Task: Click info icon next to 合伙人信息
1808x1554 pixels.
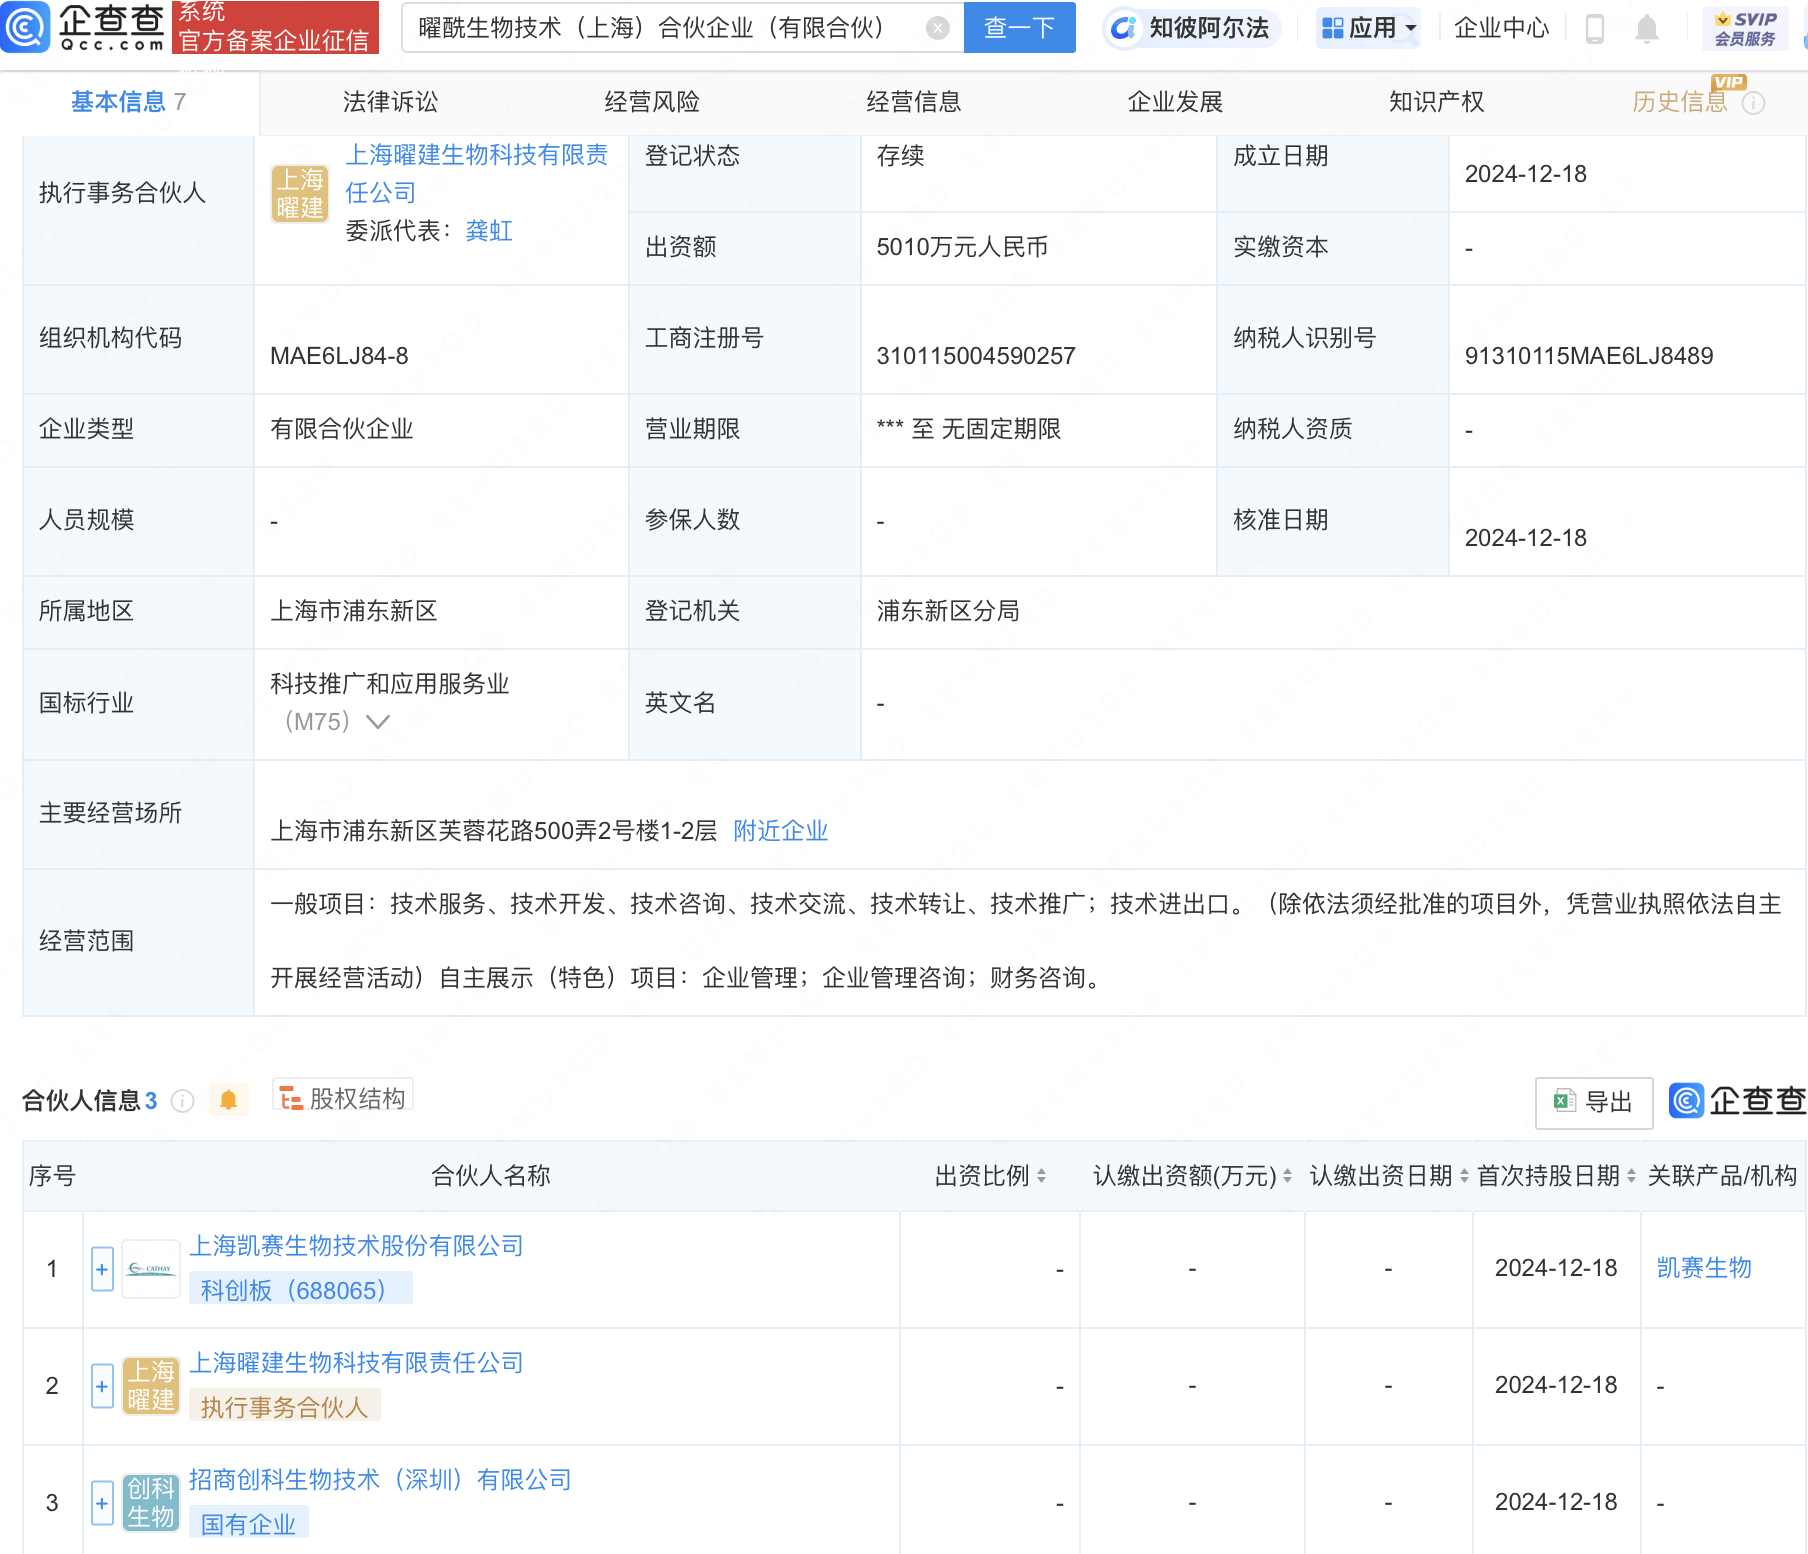Action: click(182, 1101)
